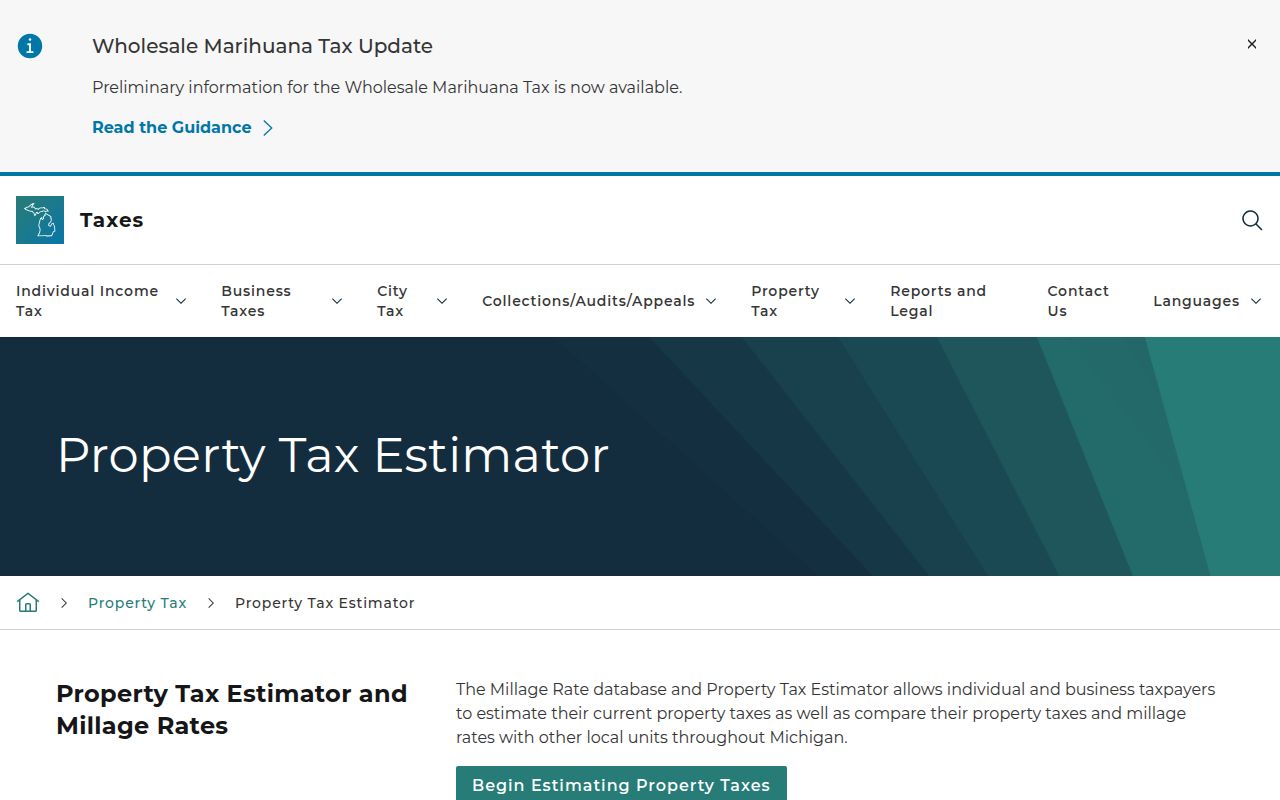
Task: Click the home icon in breadcrumbs
Action: tap(28, 603)
